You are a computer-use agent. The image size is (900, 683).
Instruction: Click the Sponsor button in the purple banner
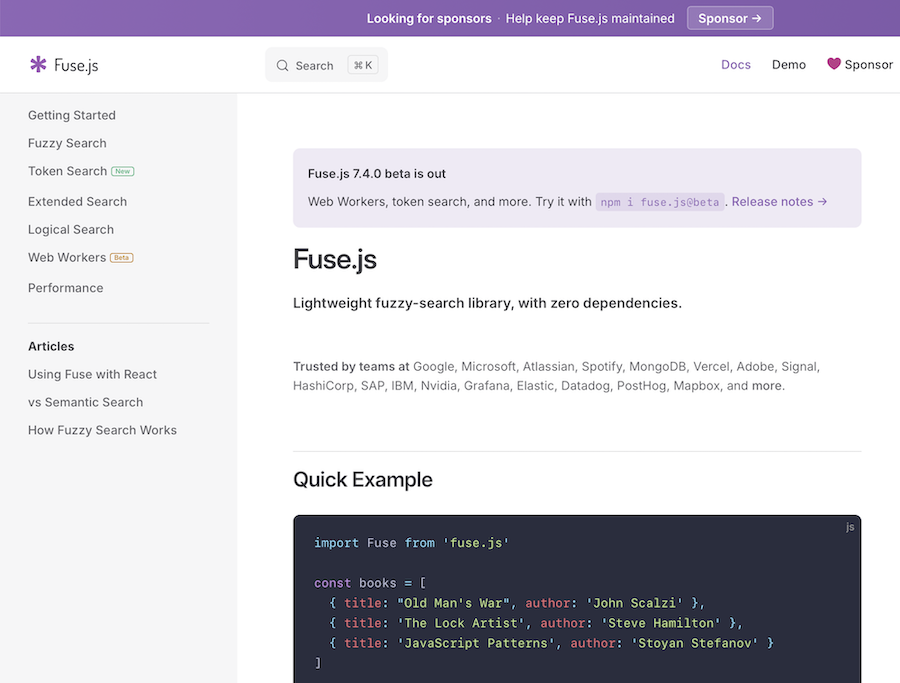(730, 18)
